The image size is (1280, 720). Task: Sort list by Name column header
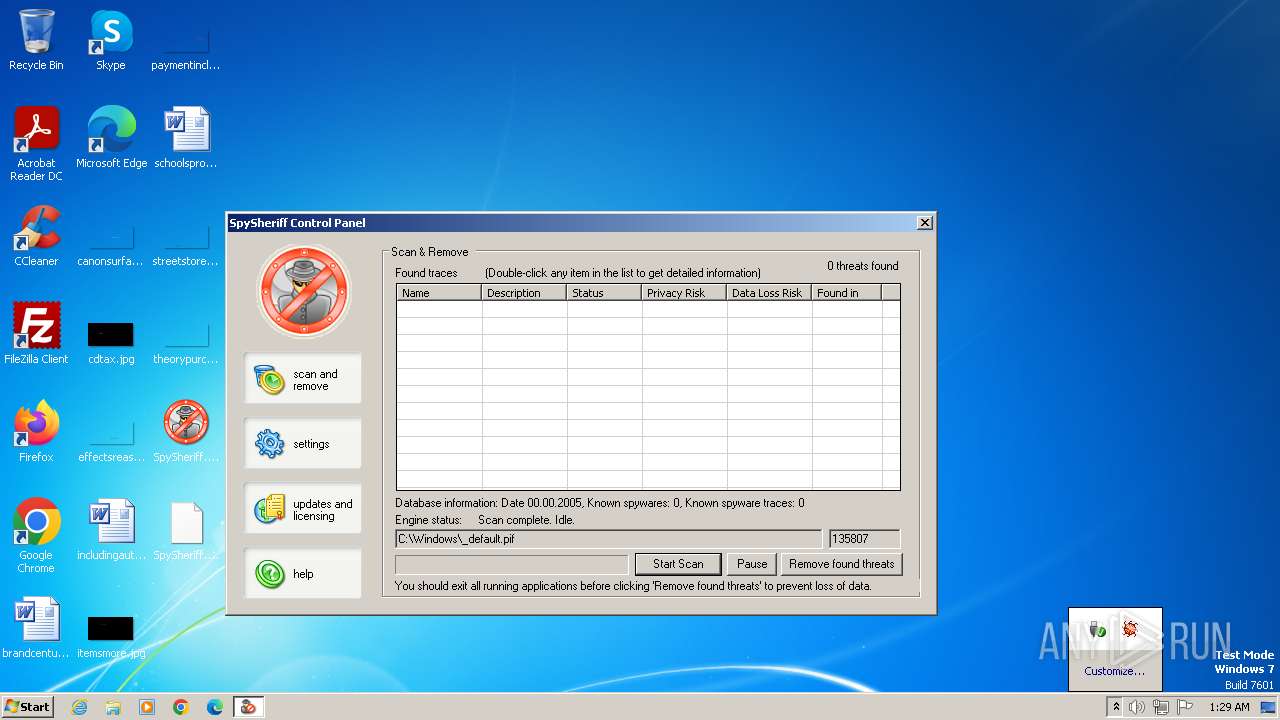(440, 293)
